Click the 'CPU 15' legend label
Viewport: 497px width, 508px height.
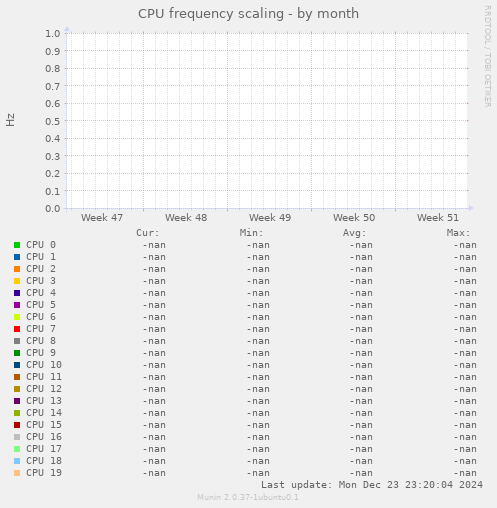(x=44, y=425)
